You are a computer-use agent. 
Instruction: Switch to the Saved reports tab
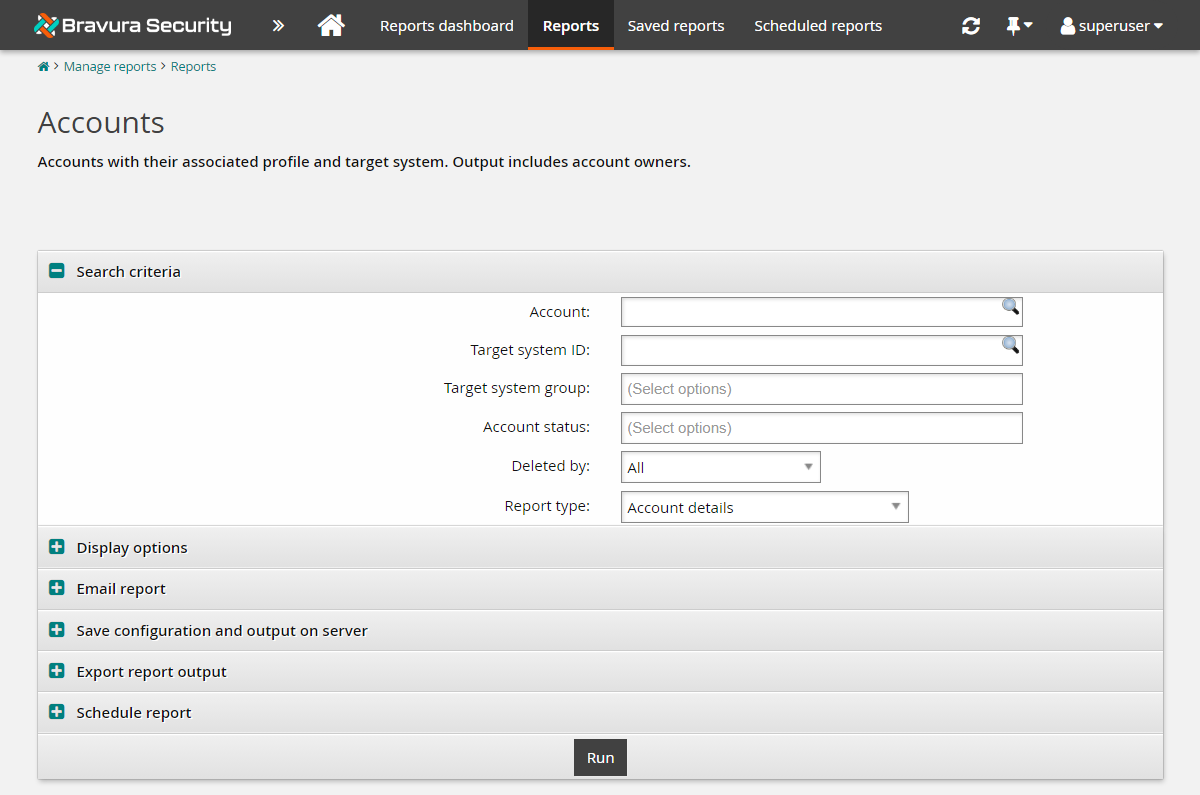pyautogui.click(x=676, y=25)
